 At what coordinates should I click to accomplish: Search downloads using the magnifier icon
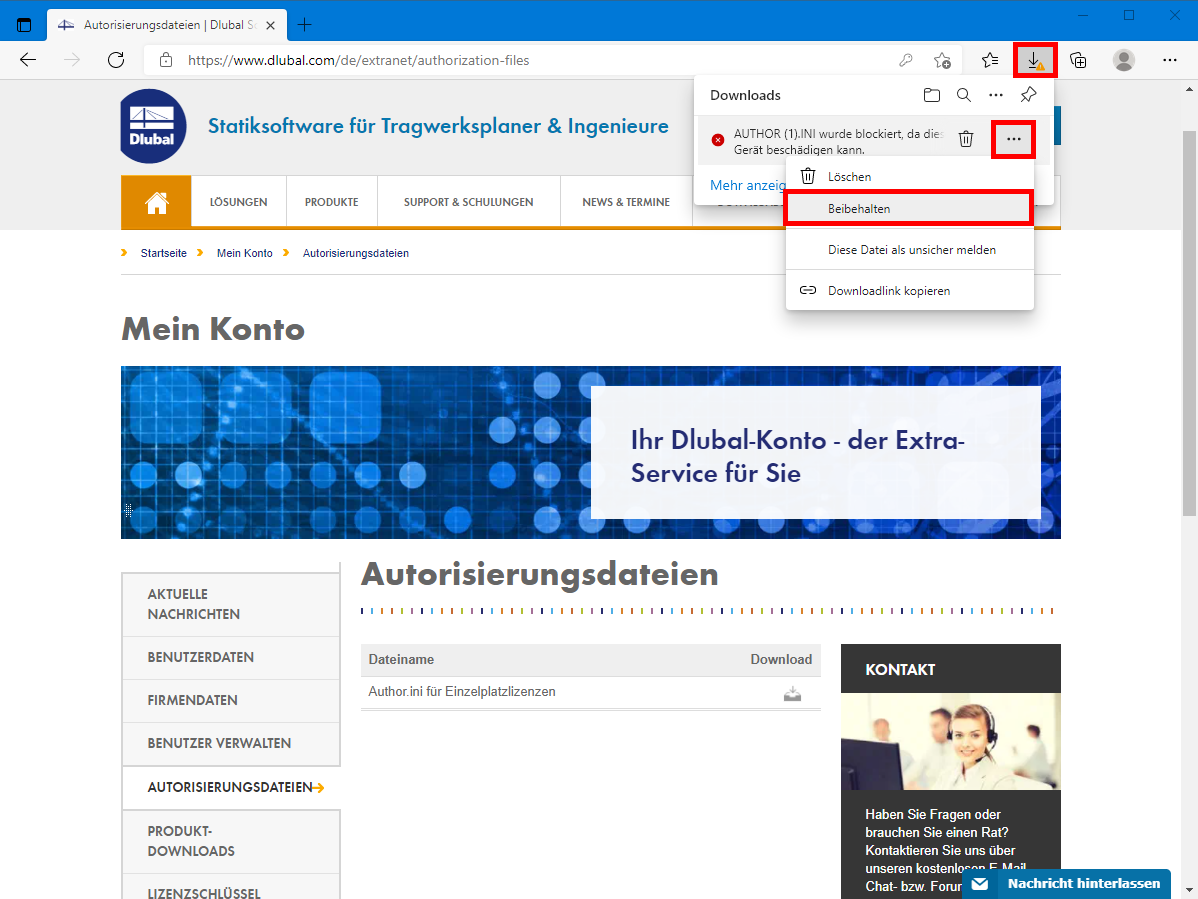pos(963,94)
